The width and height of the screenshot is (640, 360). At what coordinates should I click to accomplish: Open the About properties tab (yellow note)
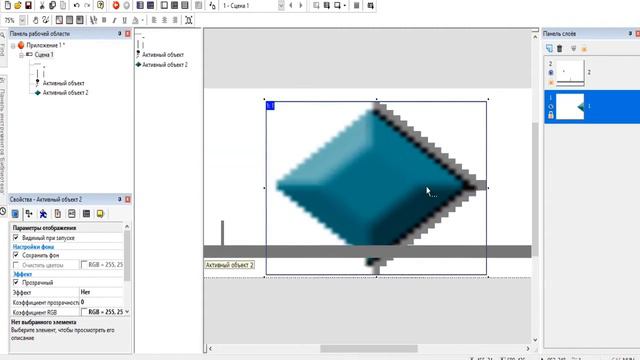click(x=100, y=213)
